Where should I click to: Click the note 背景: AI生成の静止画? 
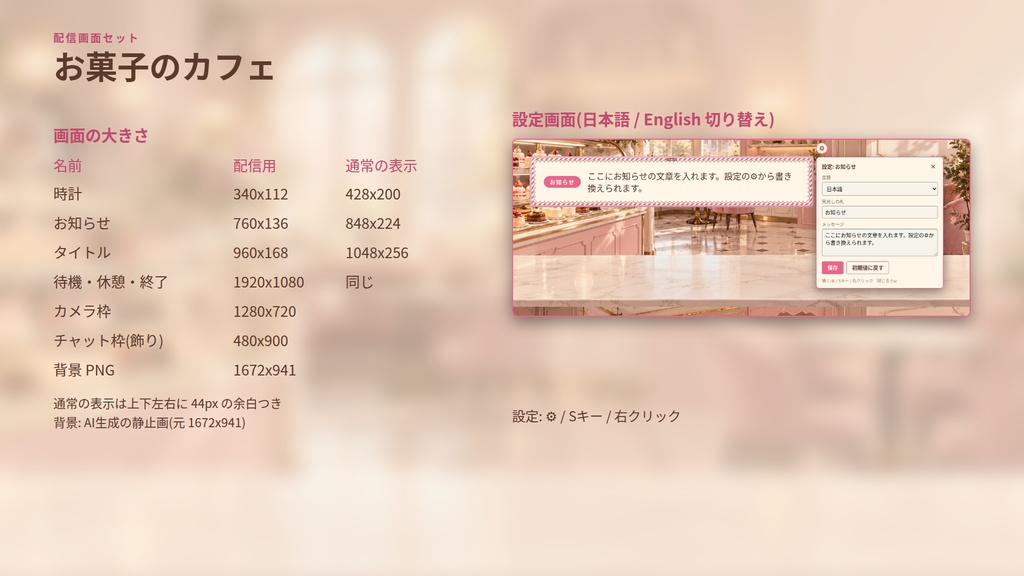pyautogui.click(x=150, y=423)
